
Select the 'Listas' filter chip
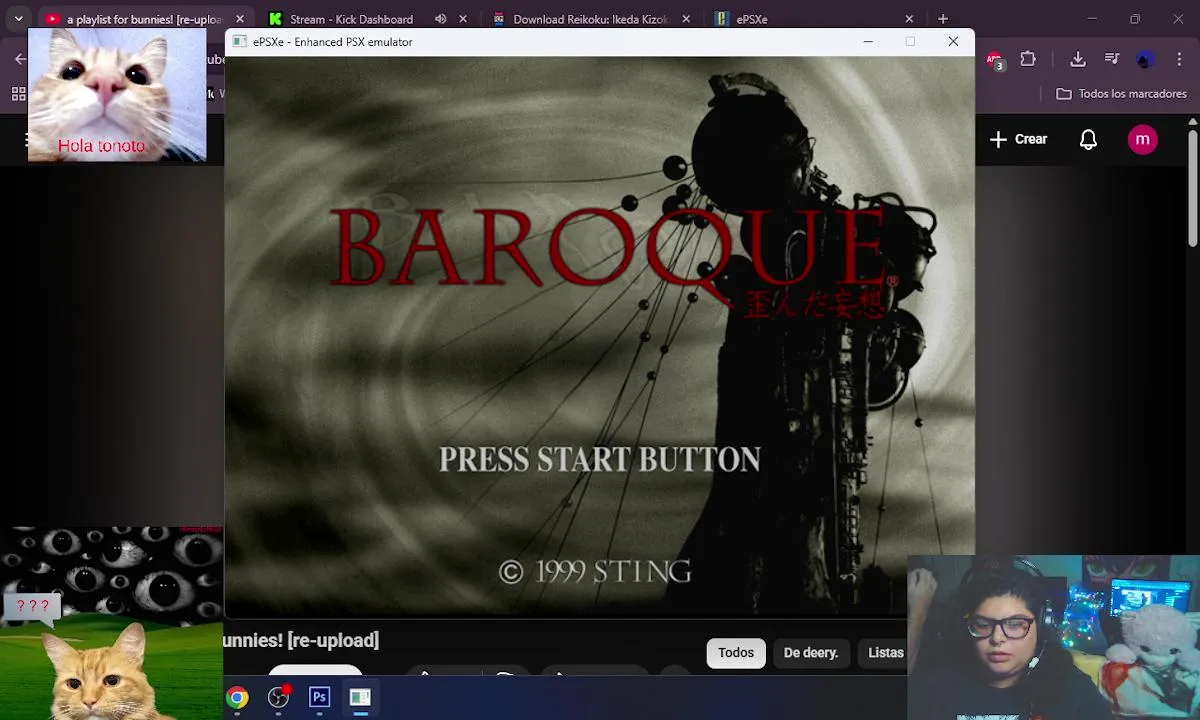[x=883, y=653]
